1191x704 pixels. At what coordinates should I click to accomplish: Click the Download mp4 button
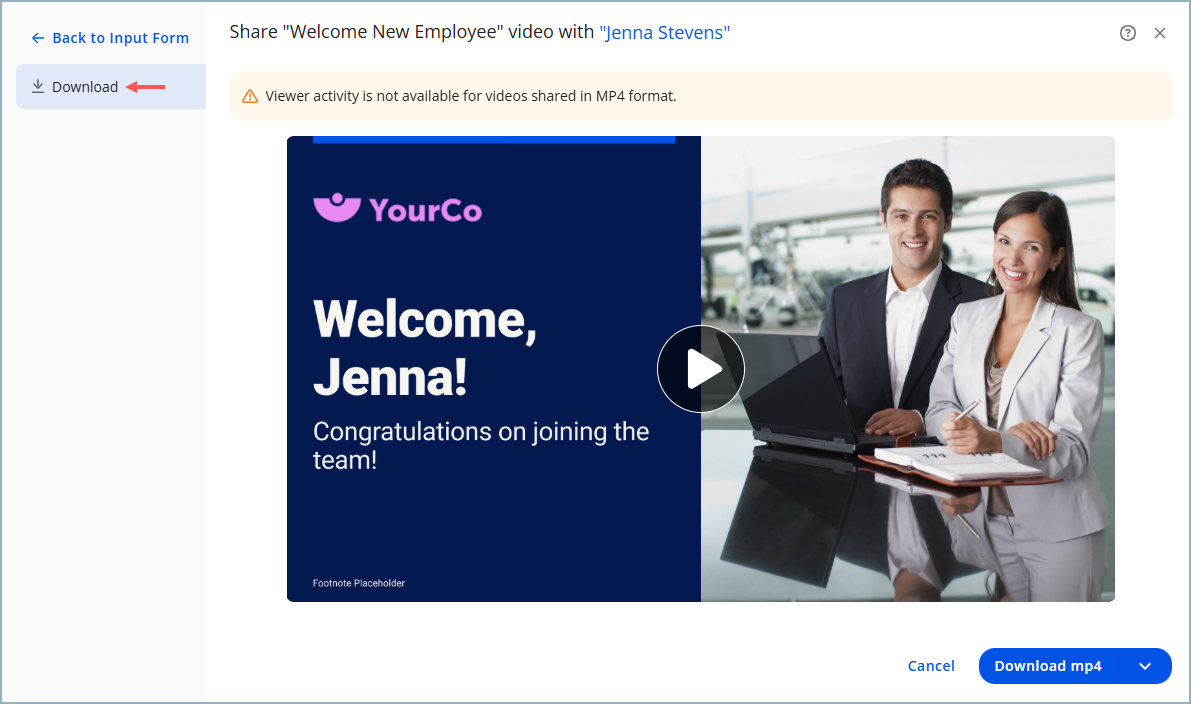click(x=1047, y=666)
